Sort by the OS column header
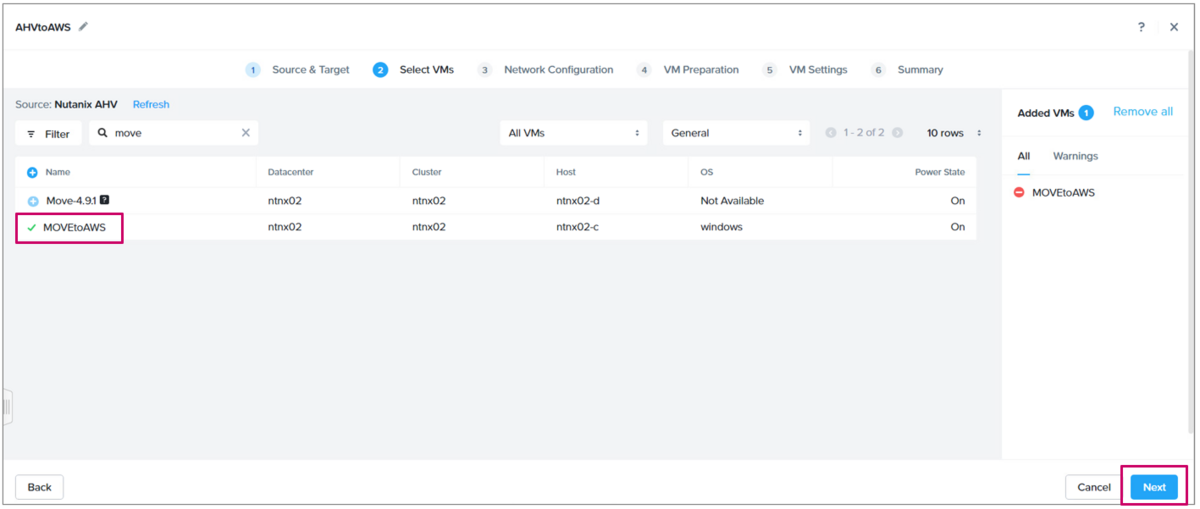This screenshot has width=1200, height=509. 707,172
